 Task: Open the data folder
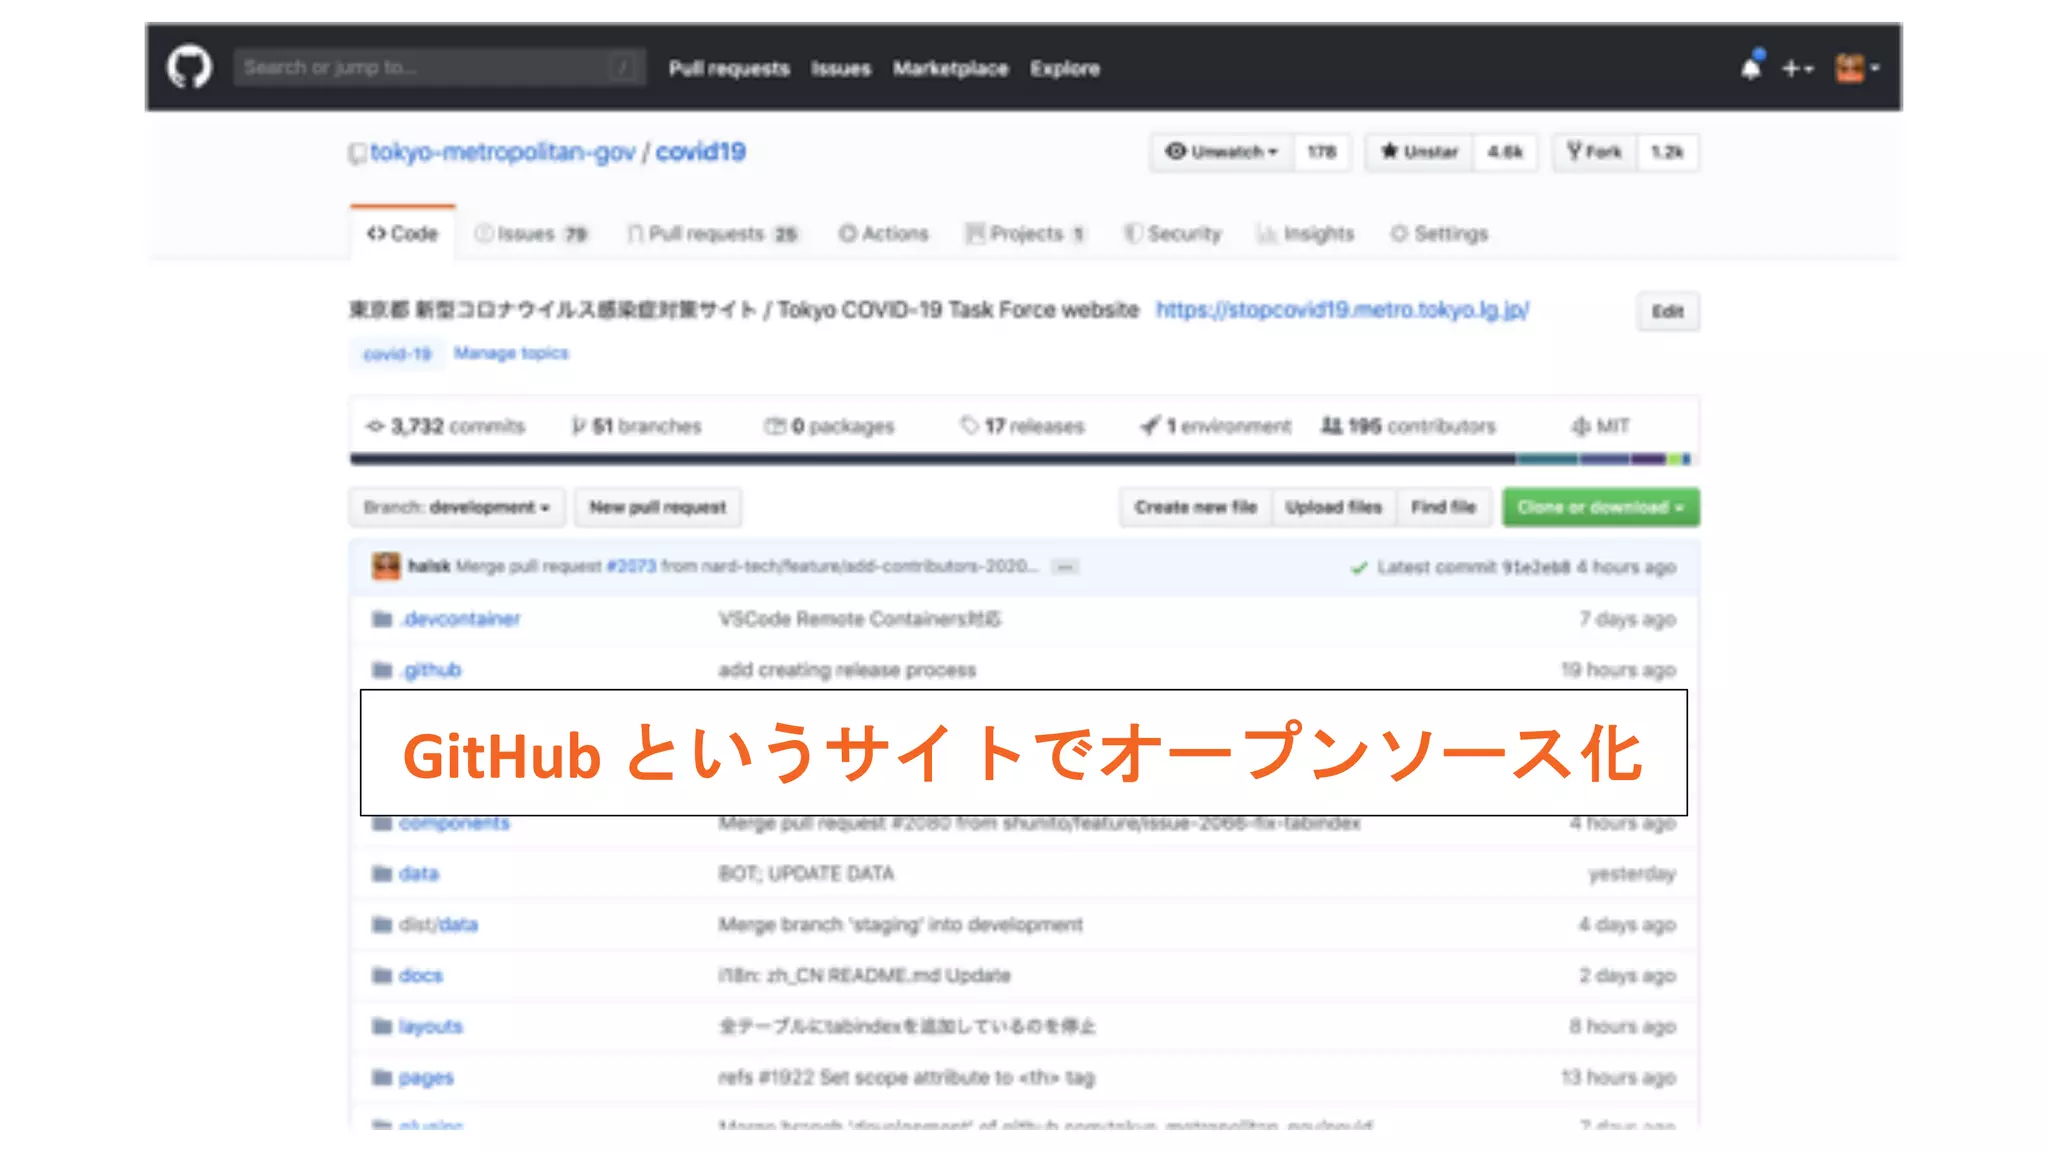419,874
